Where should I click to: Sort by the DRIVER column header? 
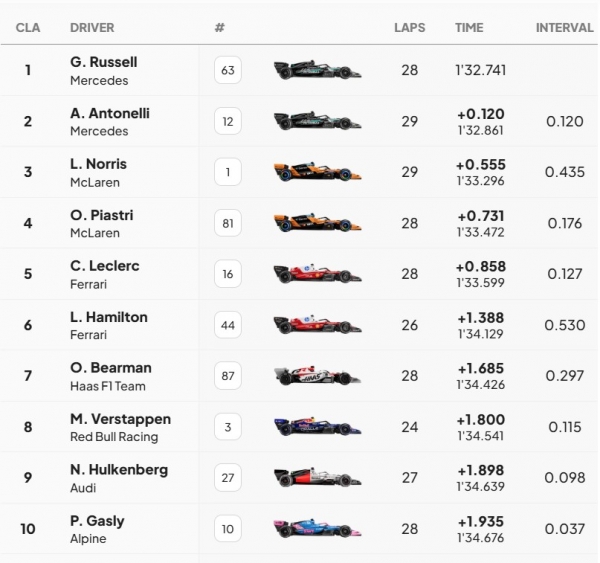coord(92,28)
